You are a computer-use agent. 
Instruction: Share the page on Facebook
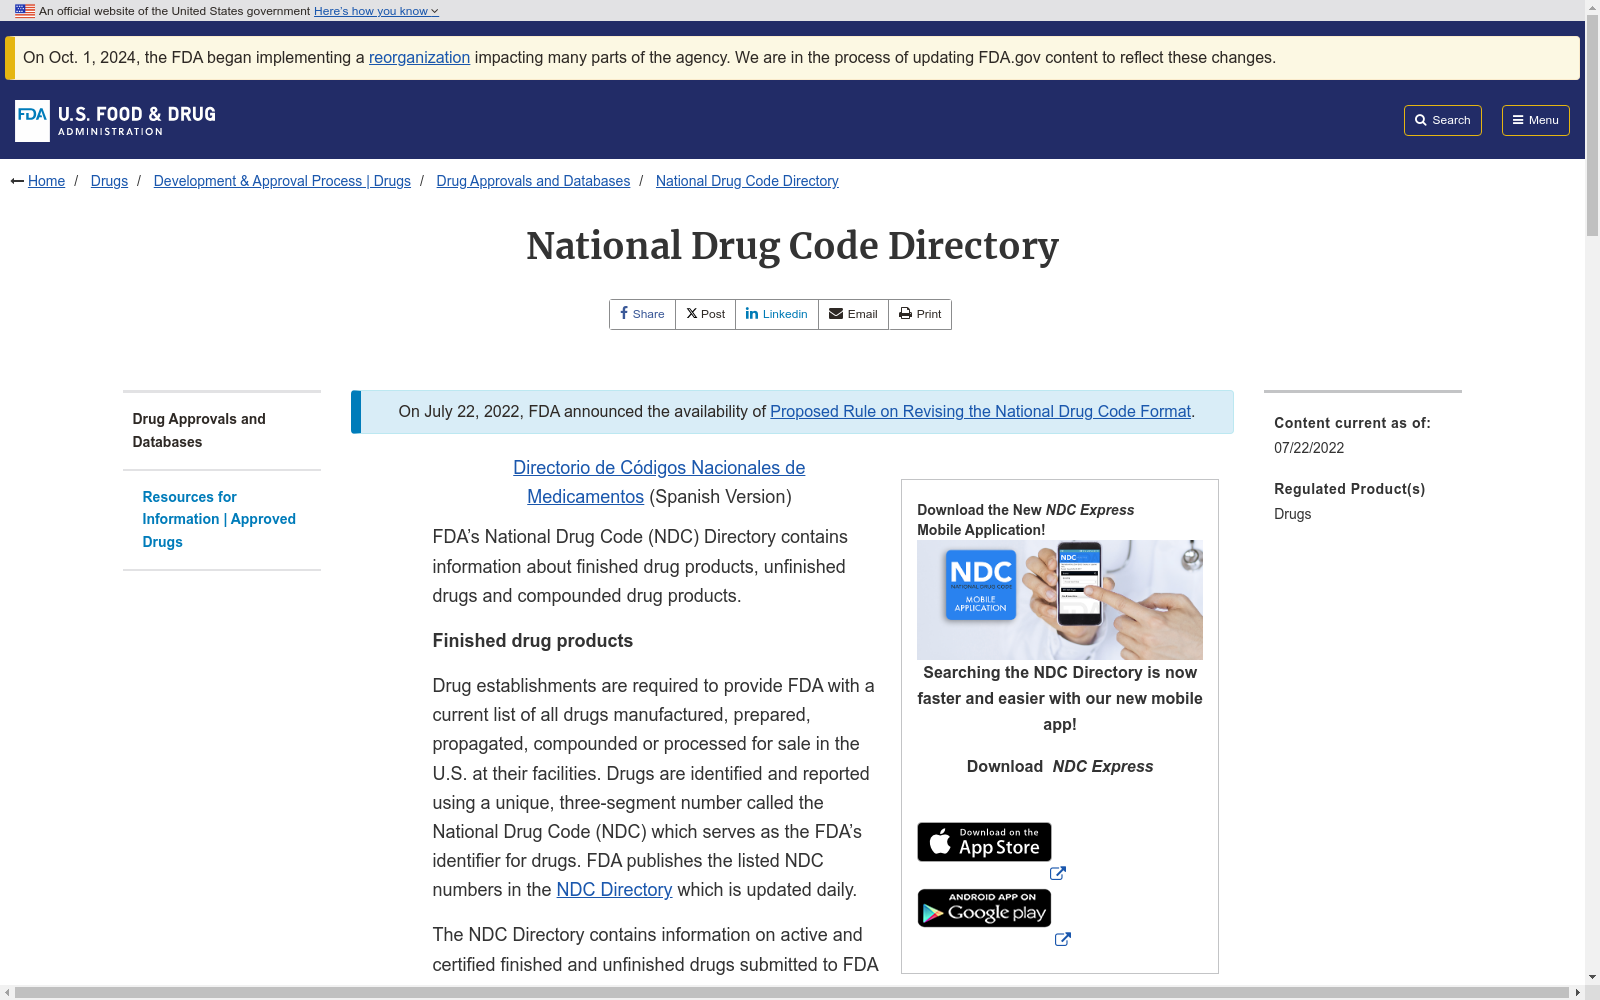coord(642,314)
